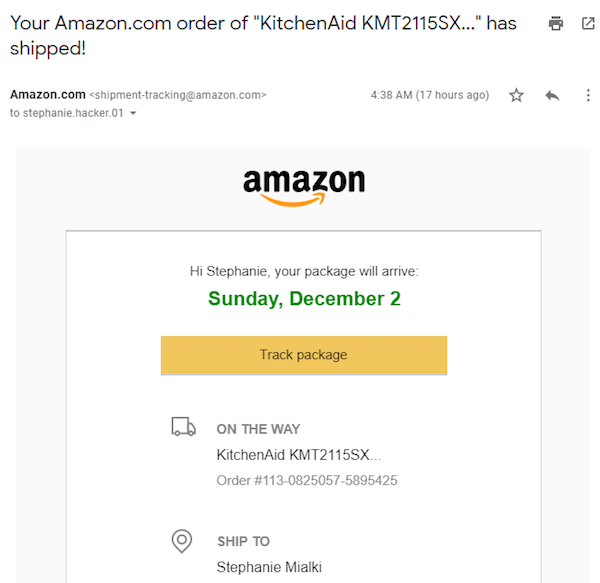Click the ON THE WAY status label
The image size is (600, 583).
tap(258, 429)
